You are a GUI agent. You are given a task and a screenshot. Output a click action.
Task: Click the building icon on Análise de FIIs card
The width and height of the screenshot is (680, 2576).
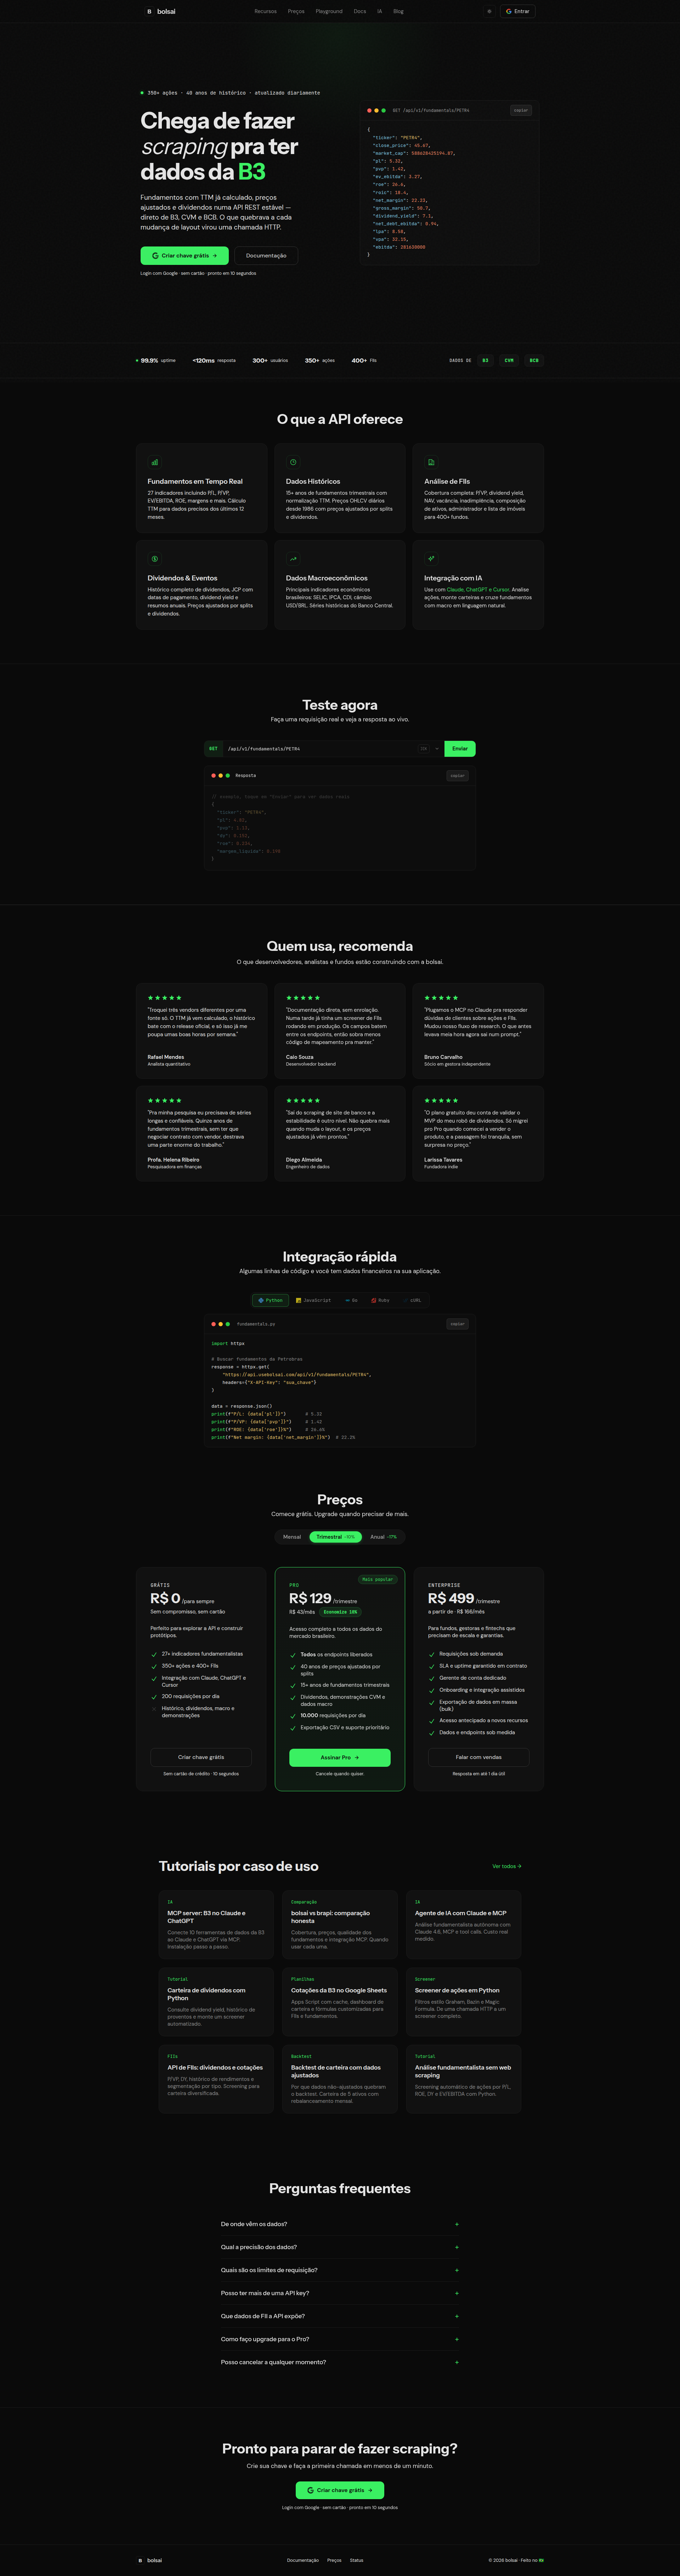coord(431,462)
